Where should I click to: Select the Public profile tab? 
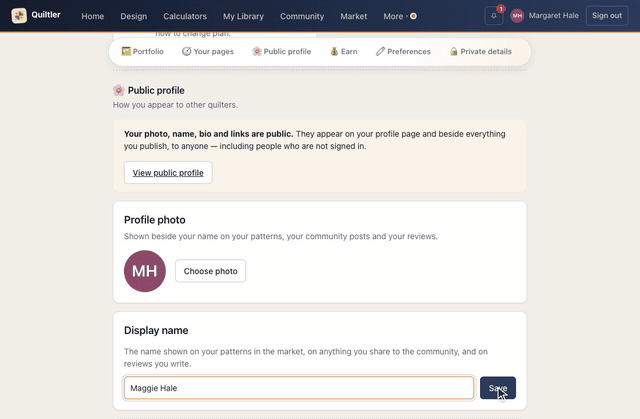[x=282, y=51]
